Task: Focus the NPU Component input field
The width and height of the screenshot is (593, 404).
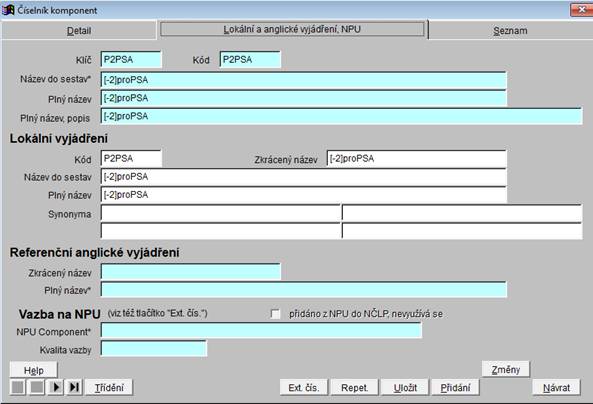Action: click(261, 330)
